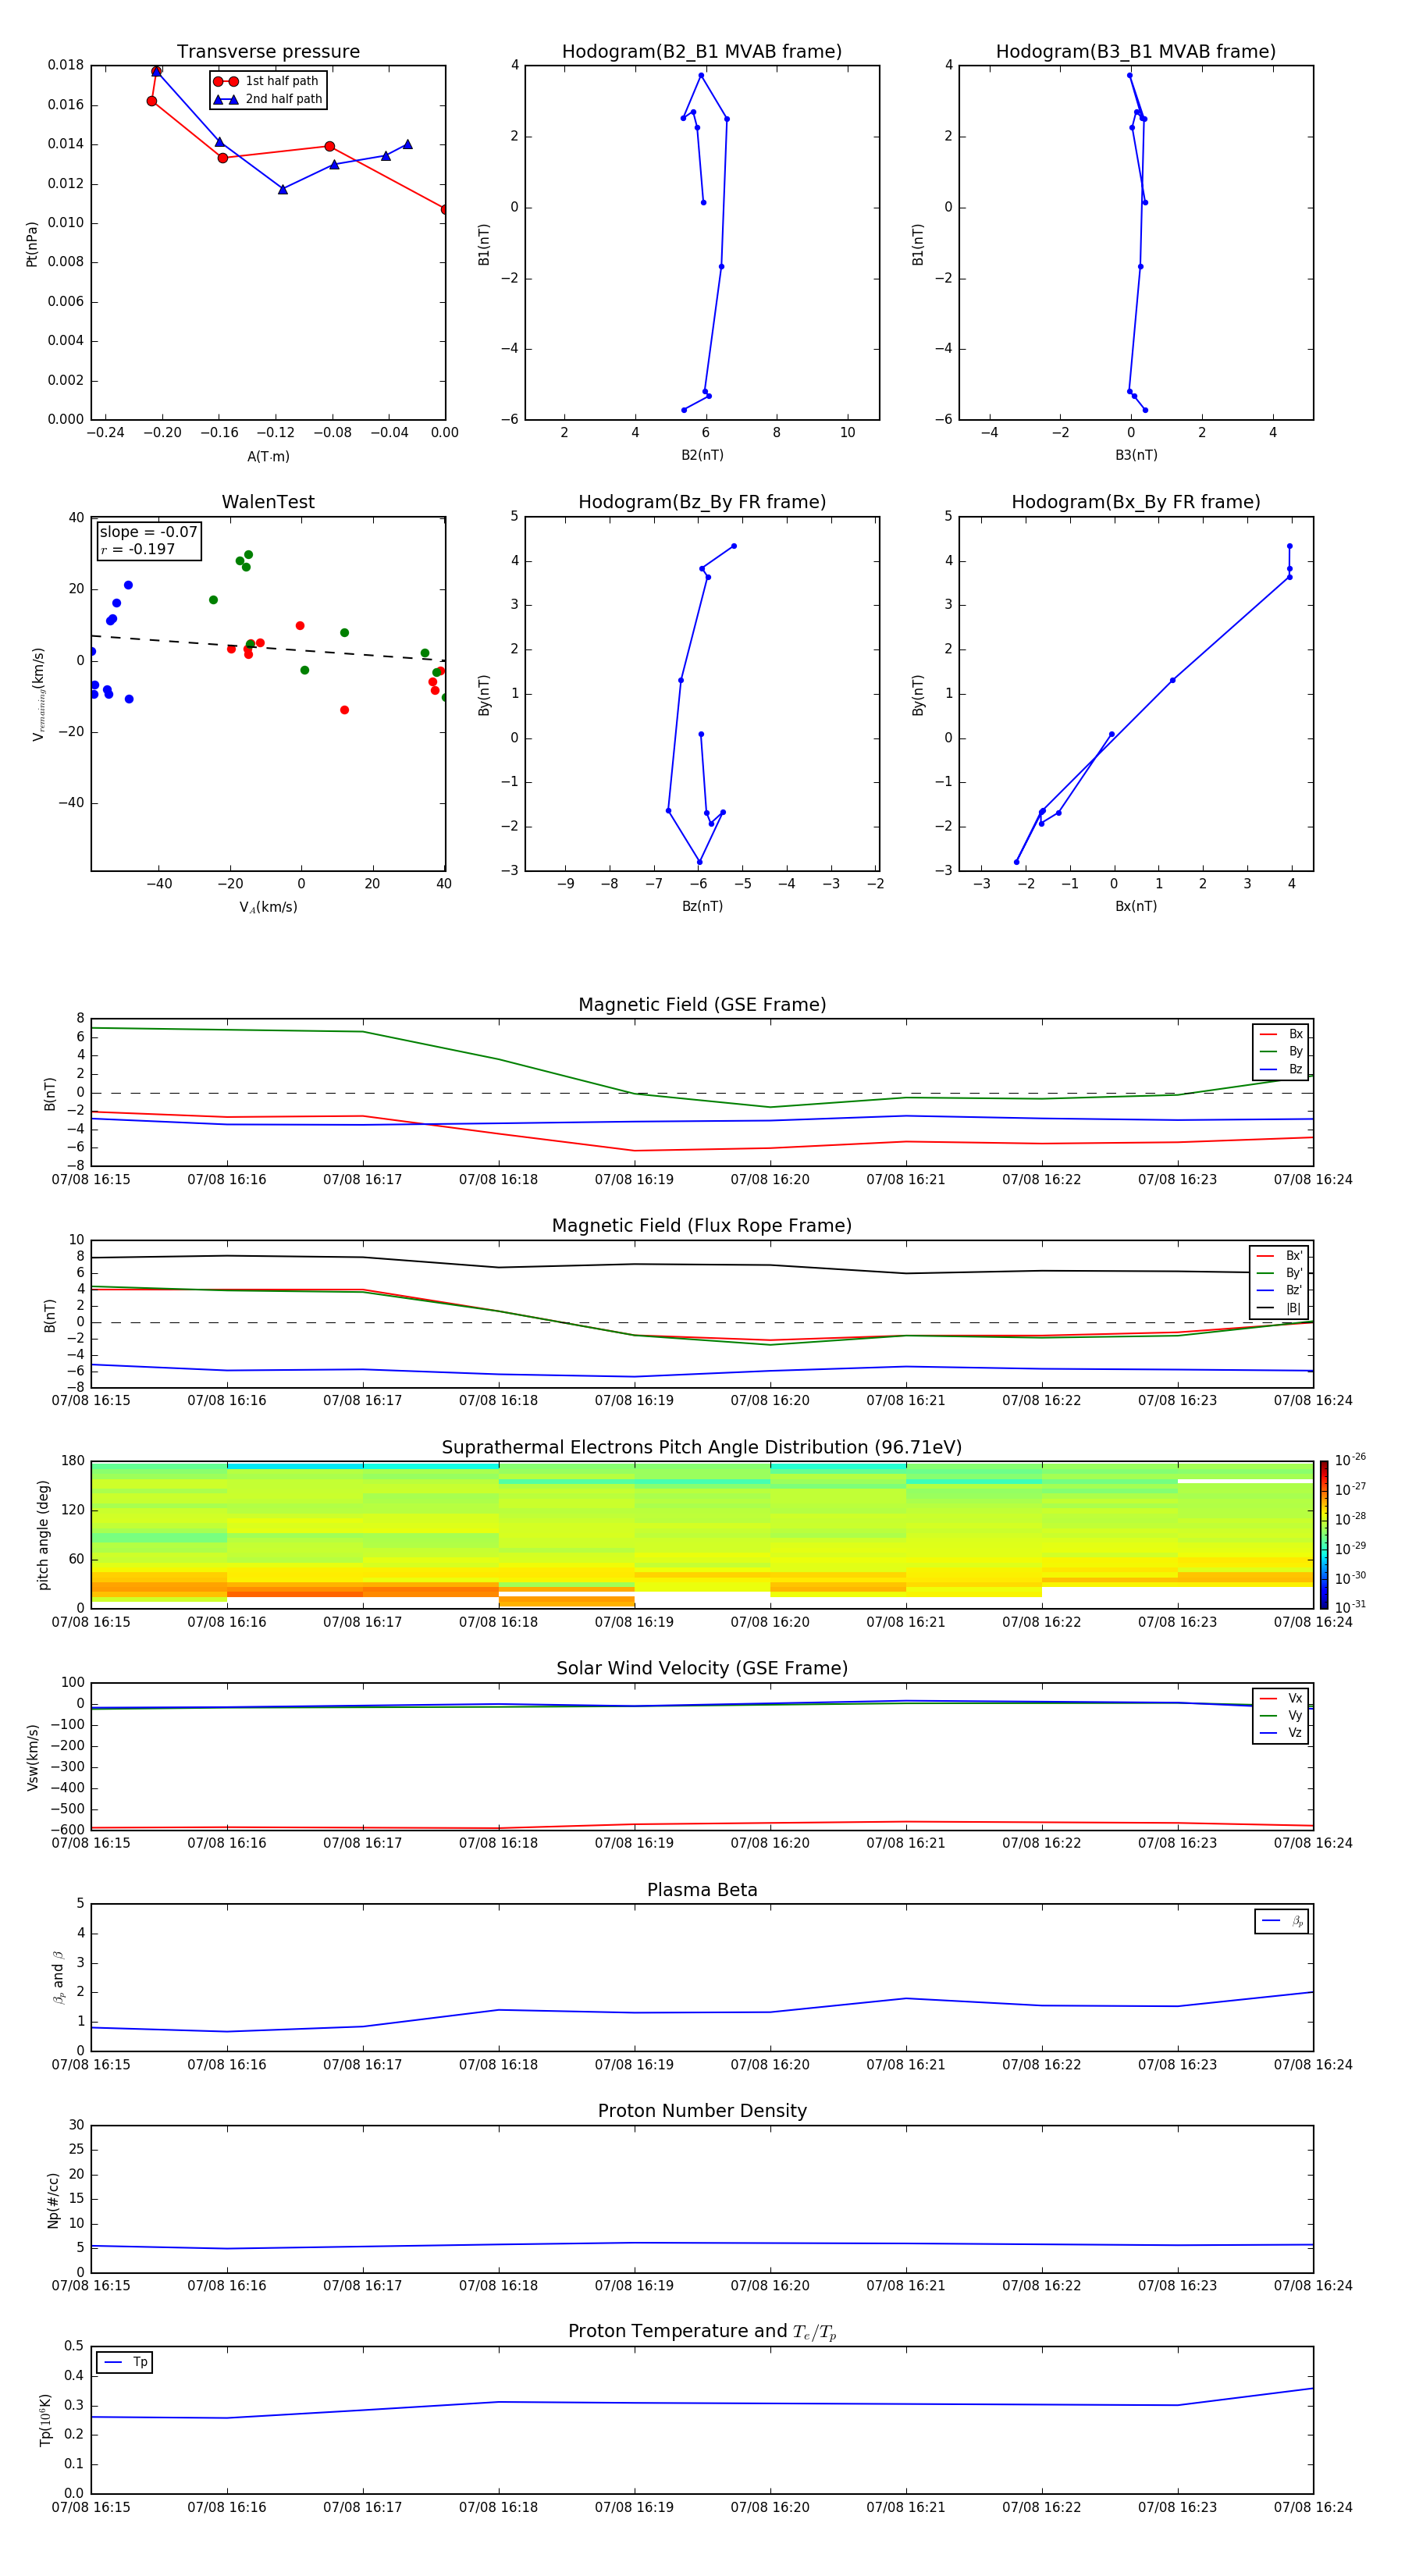Click the black dashed Walen regression line

(268, 647)
